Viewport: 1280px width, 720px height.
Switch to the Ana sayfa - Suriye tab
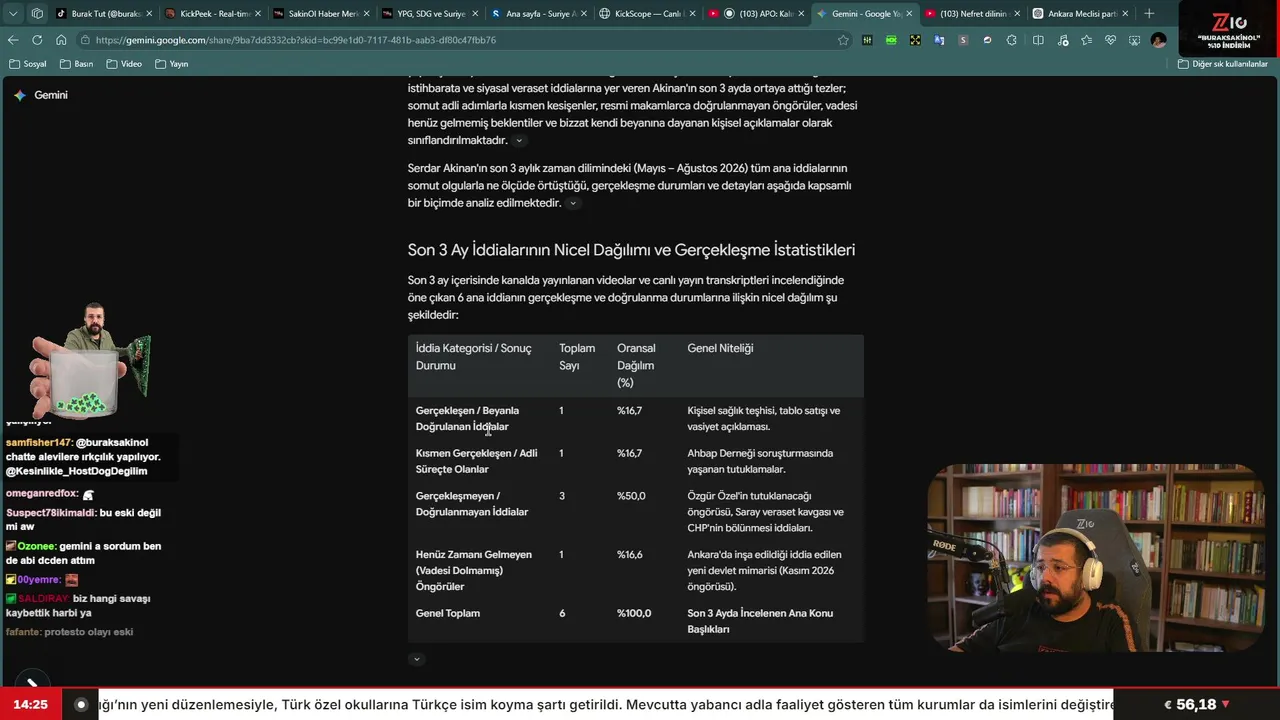(x=540, y=14)
